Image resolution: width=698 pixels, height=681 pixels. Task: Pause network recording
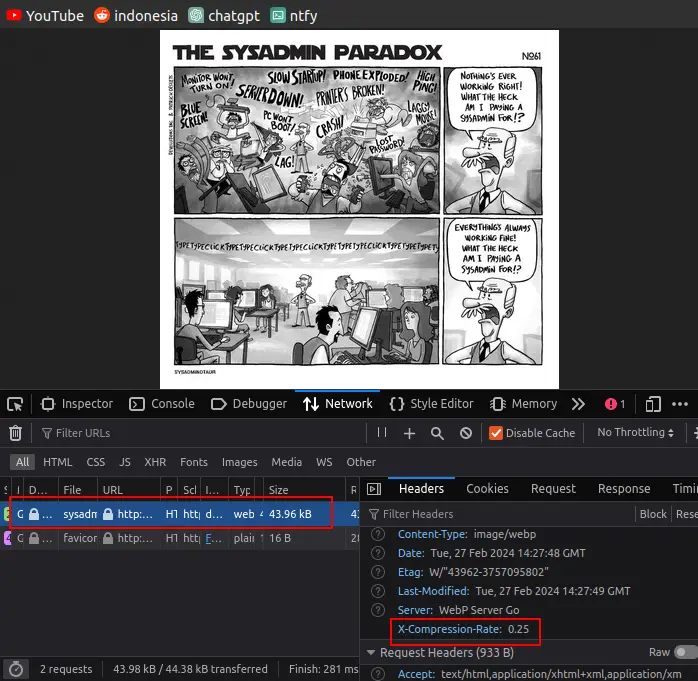382,432
